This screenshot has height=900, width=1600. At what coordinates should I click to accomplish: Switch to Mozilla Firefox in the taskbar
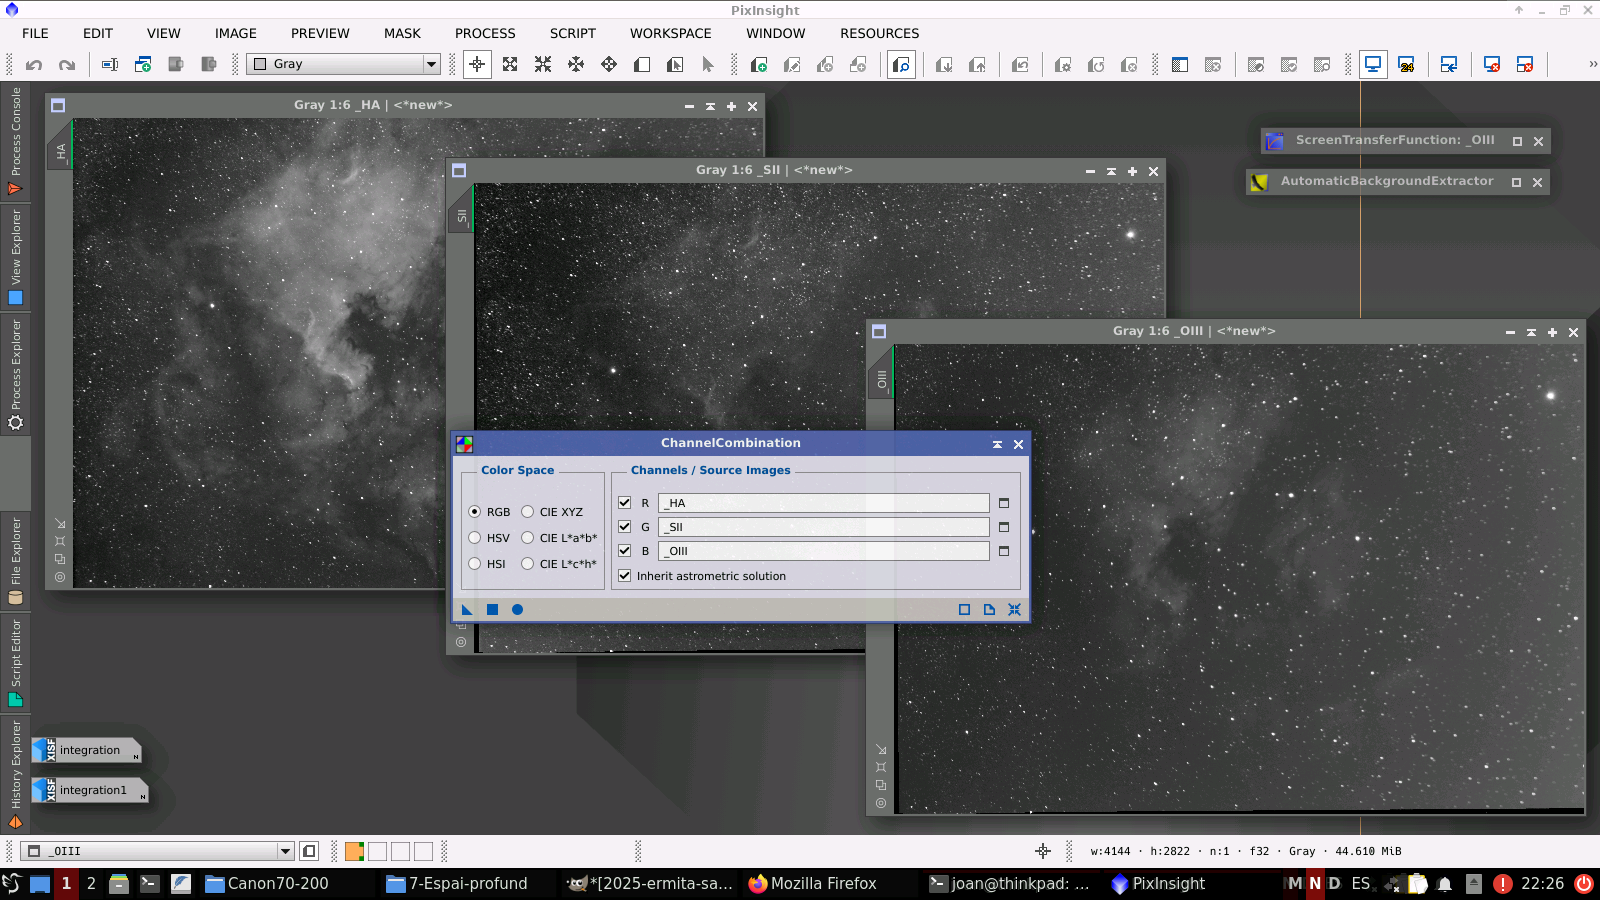(812, 883)
